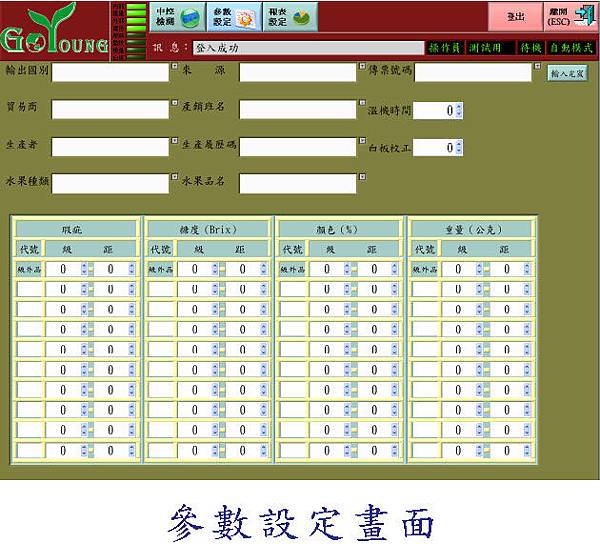The image size is (600, 544).
Task: Open the 傳票號碼 dropdown arrow
Action: (x=537, y=66)
